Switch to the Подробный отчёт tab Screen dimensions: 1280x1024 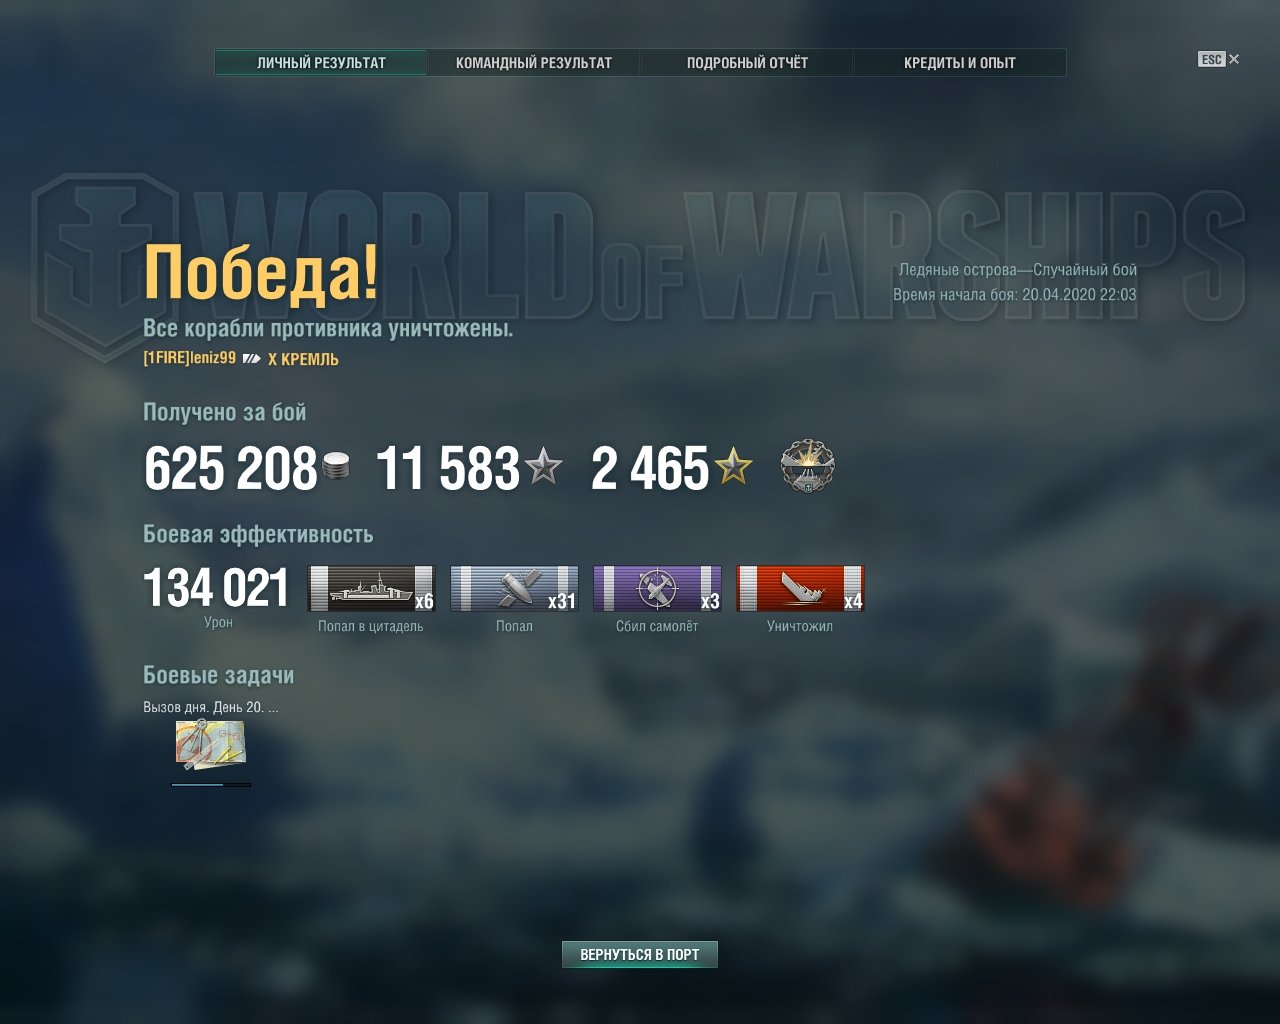point(747,62)
